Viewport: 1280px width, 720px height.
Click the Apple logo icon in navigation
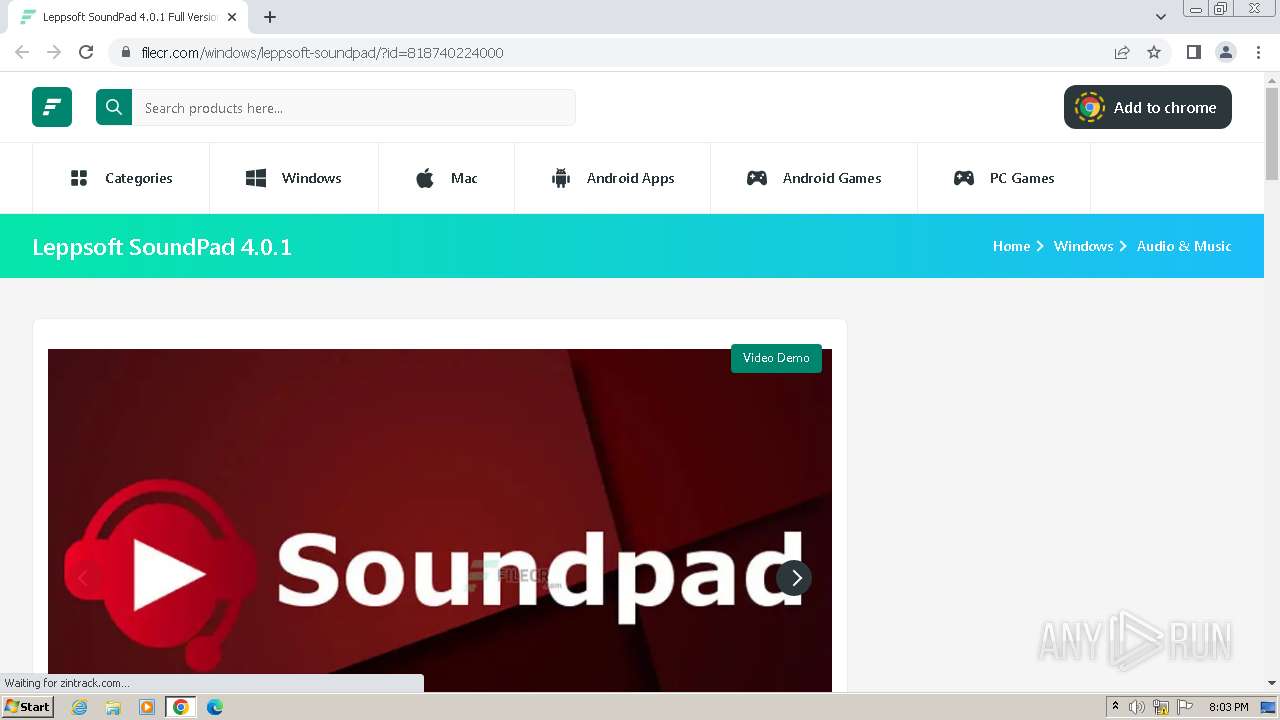[x=425, y=178]
